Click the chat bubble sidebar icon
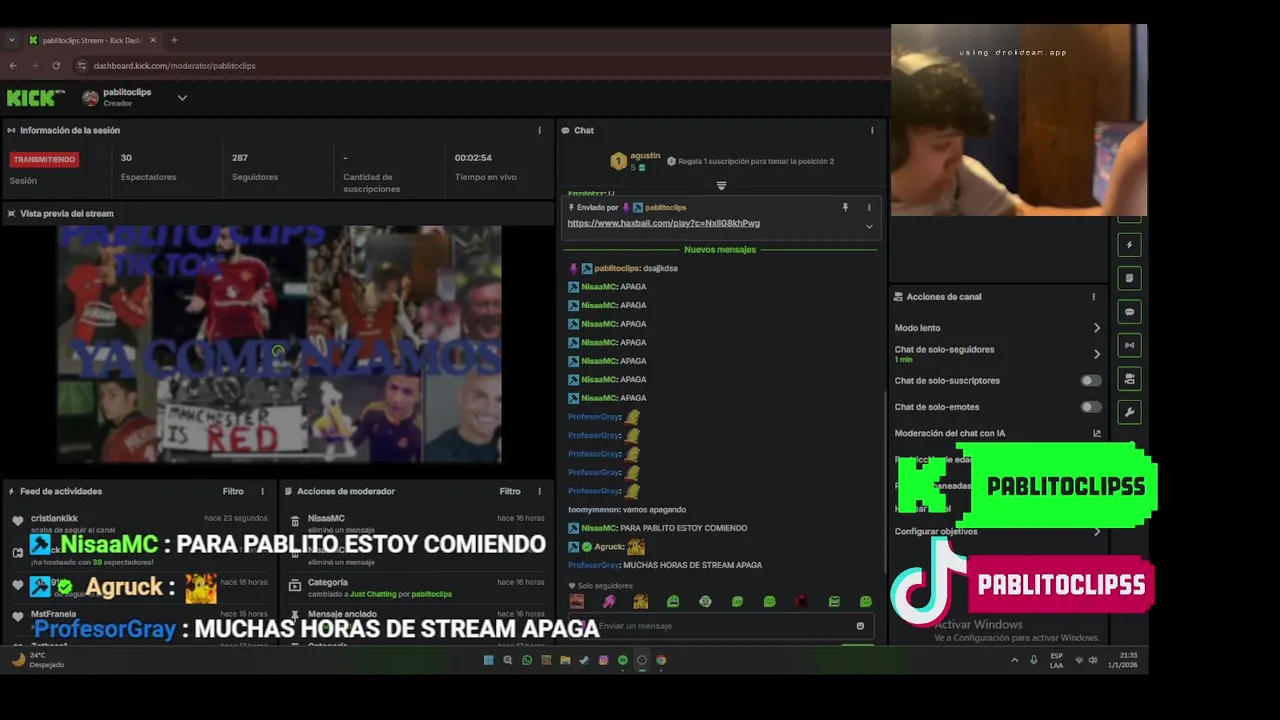This screenshot has height=720, width=1280. point(1130,312)
